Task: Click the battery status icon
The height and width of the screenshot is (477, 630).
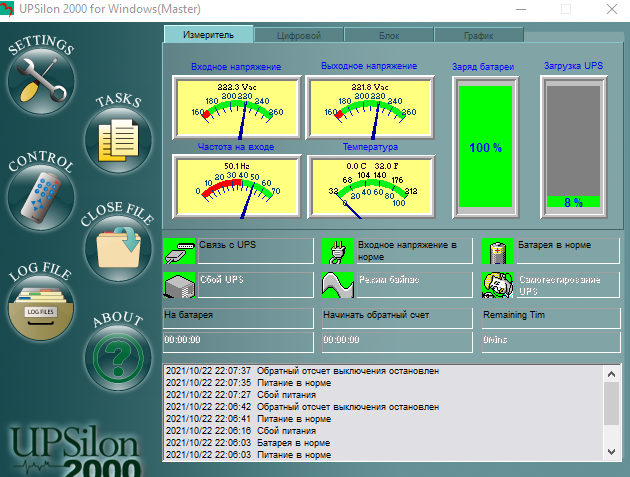Action: point(497,251)
